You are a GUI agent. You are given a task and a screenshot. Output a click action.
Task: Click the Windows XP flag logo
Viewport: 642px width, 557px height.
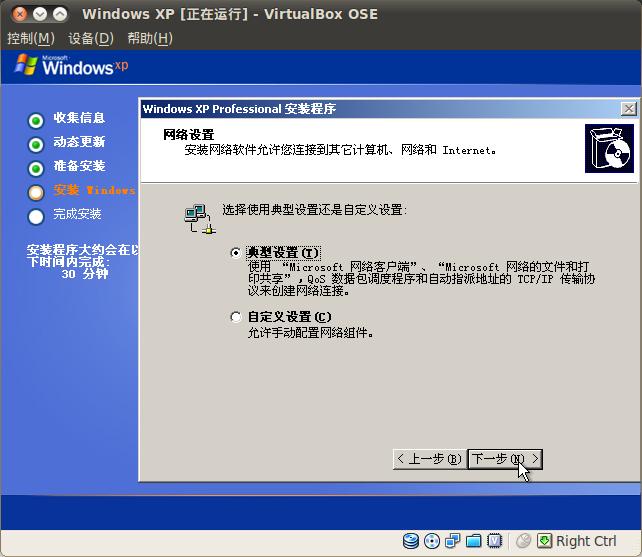click(x=26, y=65)
